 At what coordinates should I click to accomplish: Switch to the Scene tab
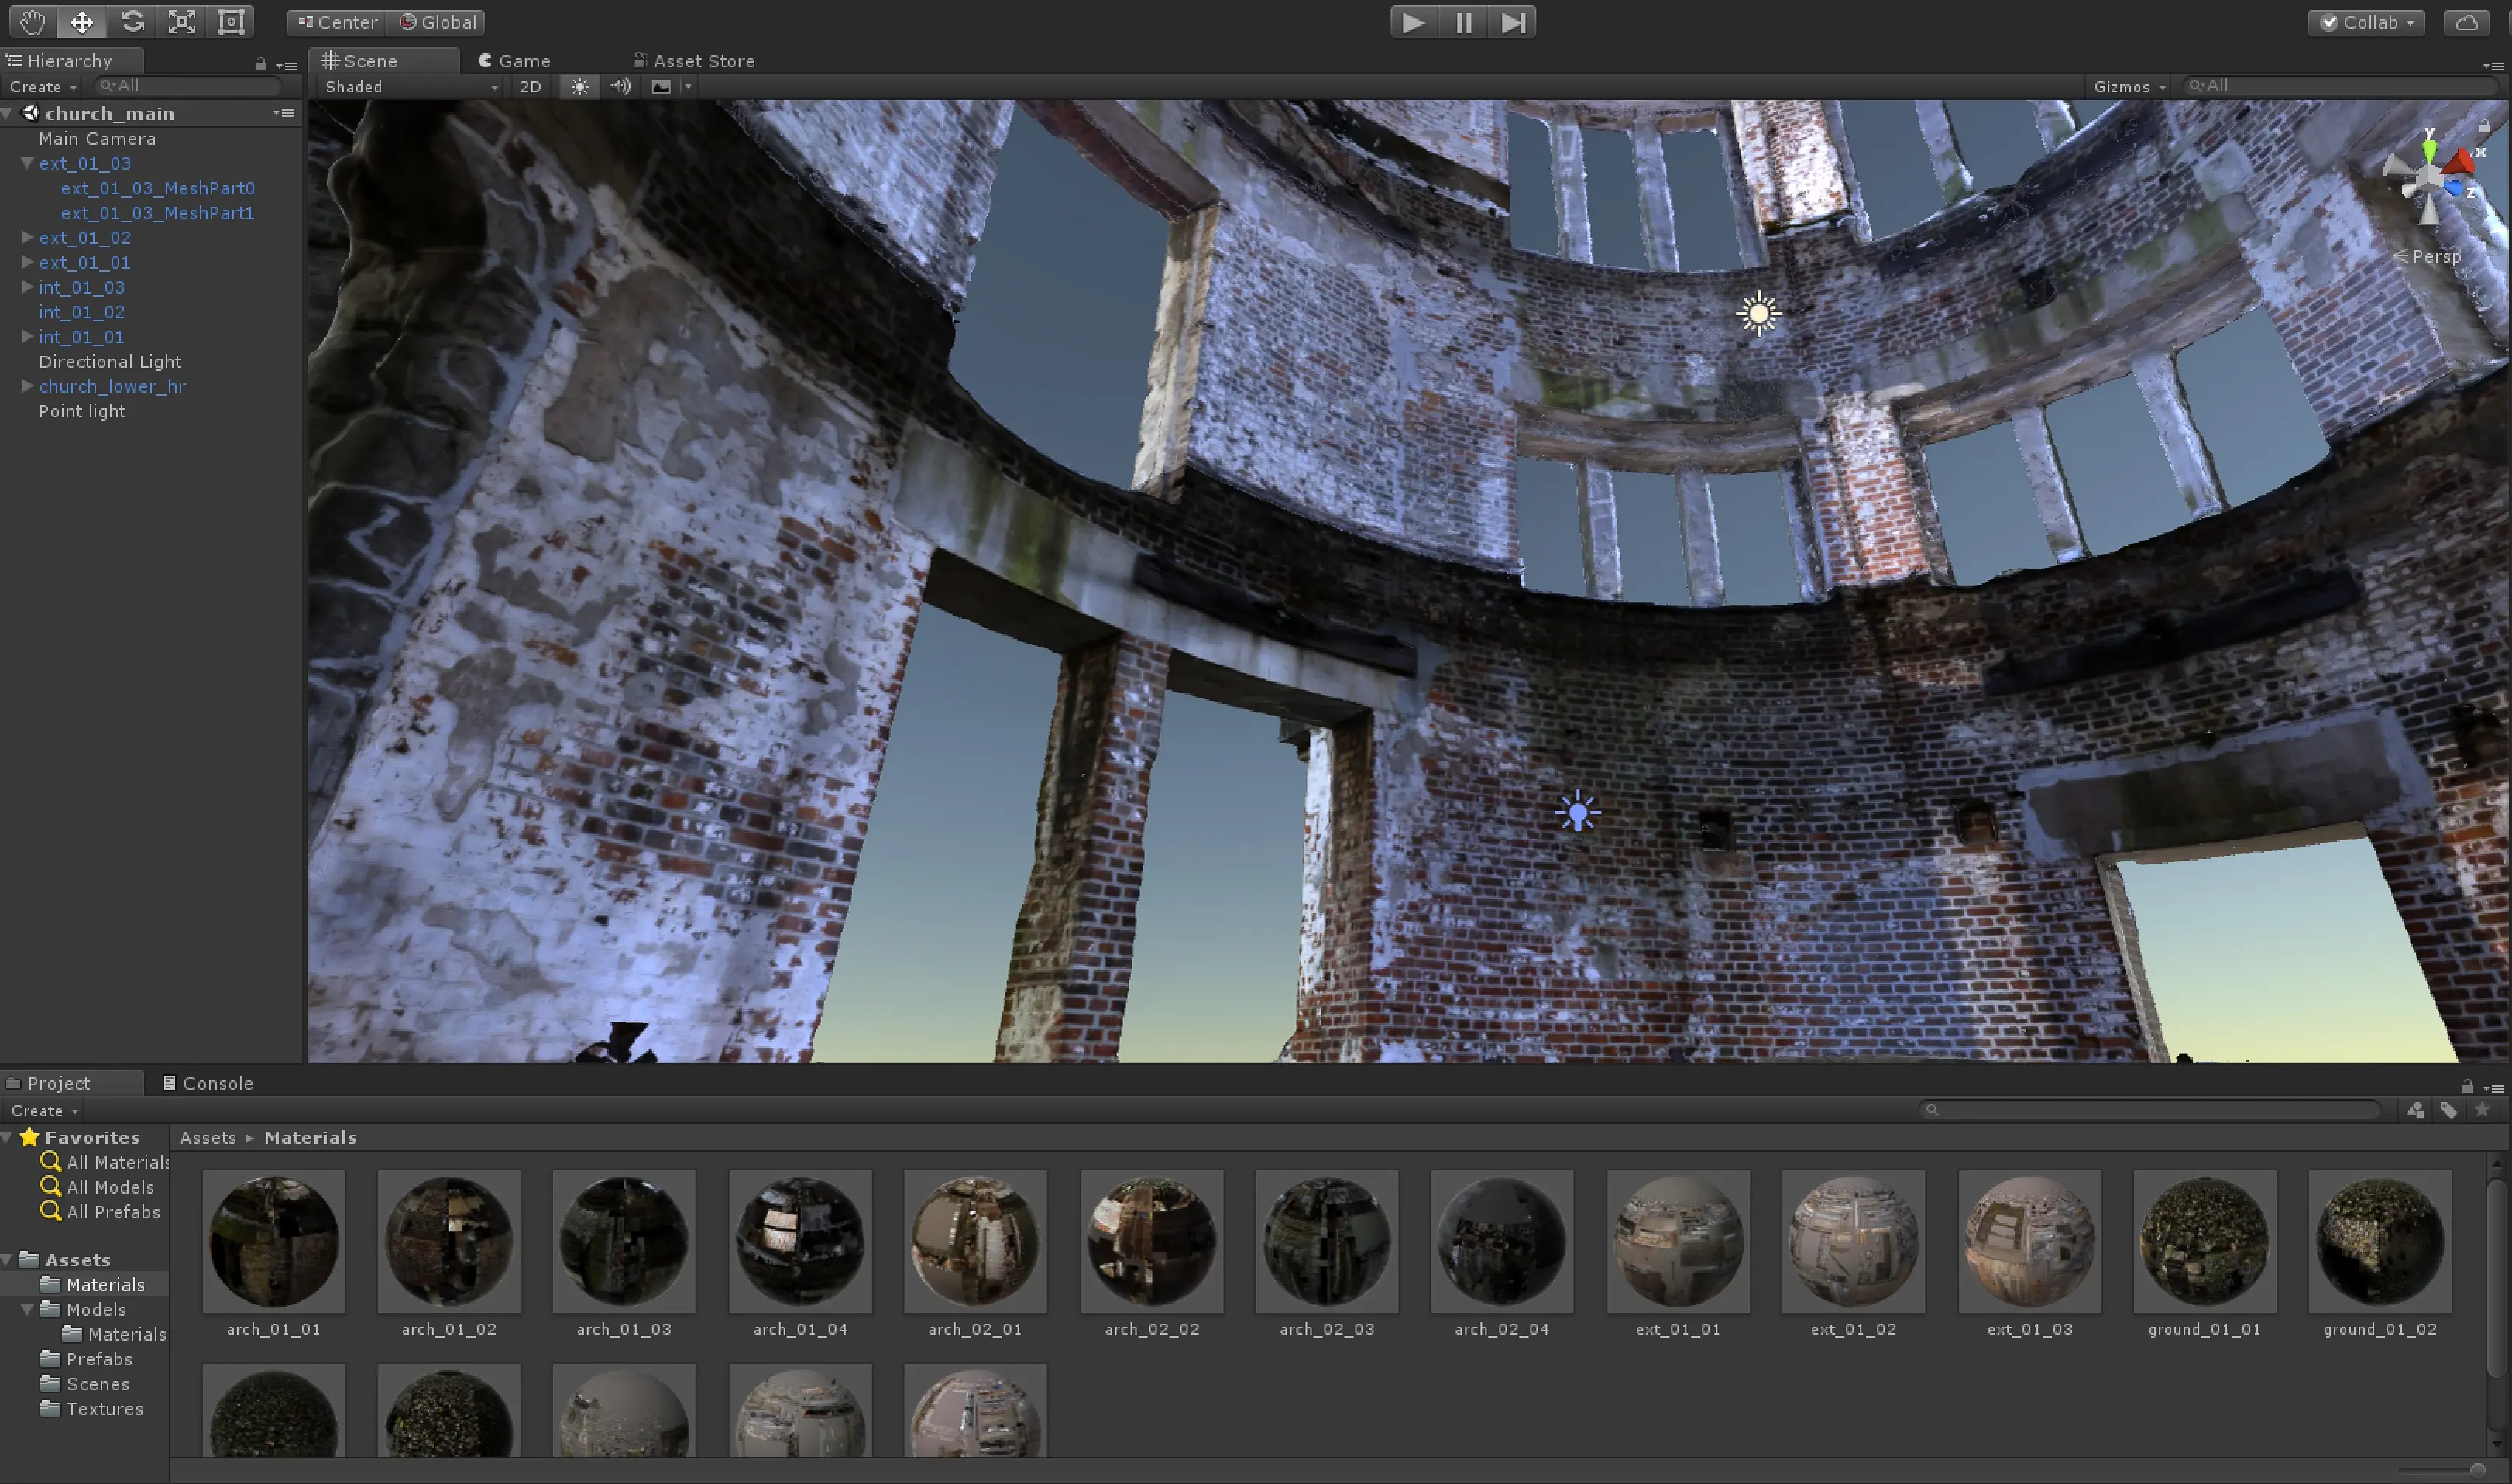tap(384, 61)
